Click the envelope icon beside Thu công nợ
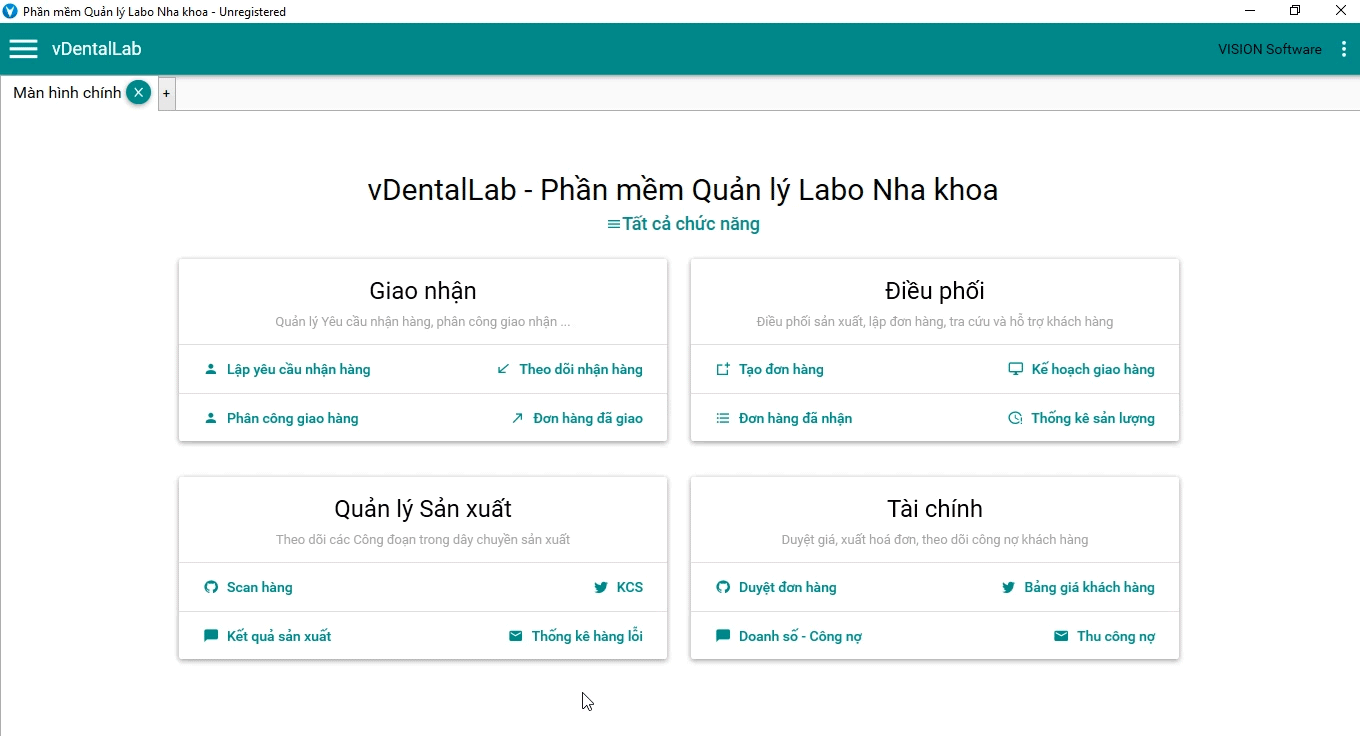 click(x=1061, y=636)
